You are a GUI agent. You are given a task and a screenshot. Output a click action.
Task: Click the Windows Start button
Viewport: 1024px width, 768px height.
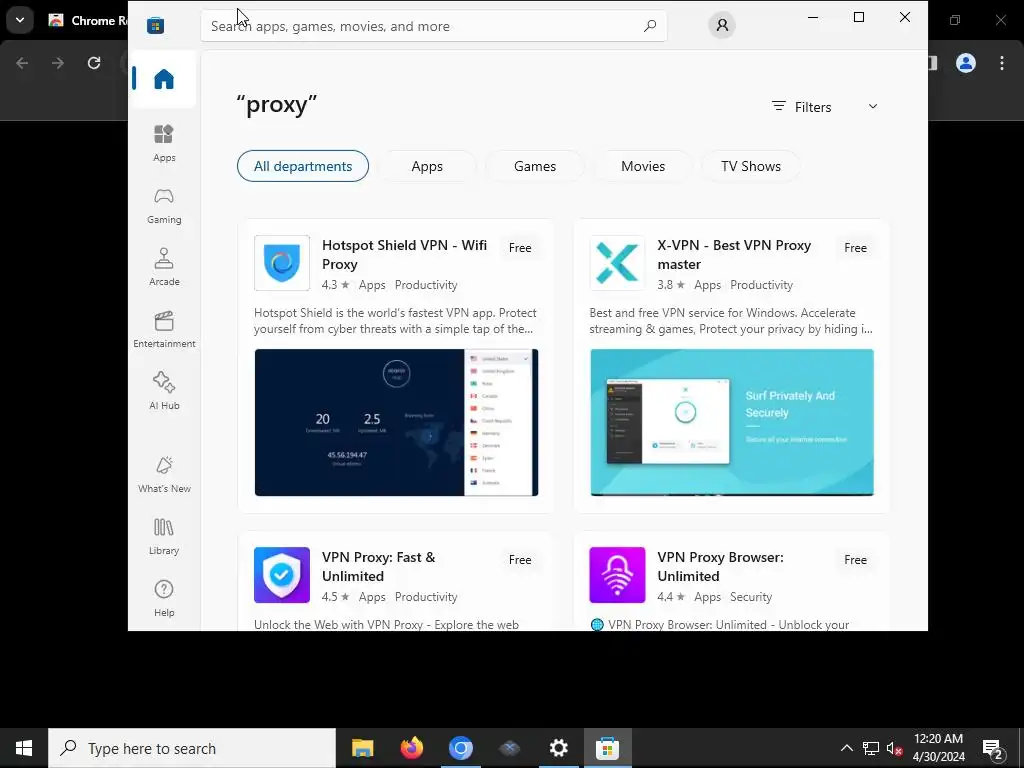tap(24, 748)
